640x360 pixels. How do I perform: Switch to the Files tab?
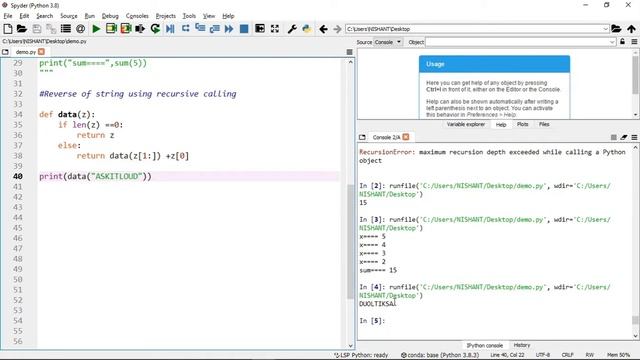[x=544, y=124]
